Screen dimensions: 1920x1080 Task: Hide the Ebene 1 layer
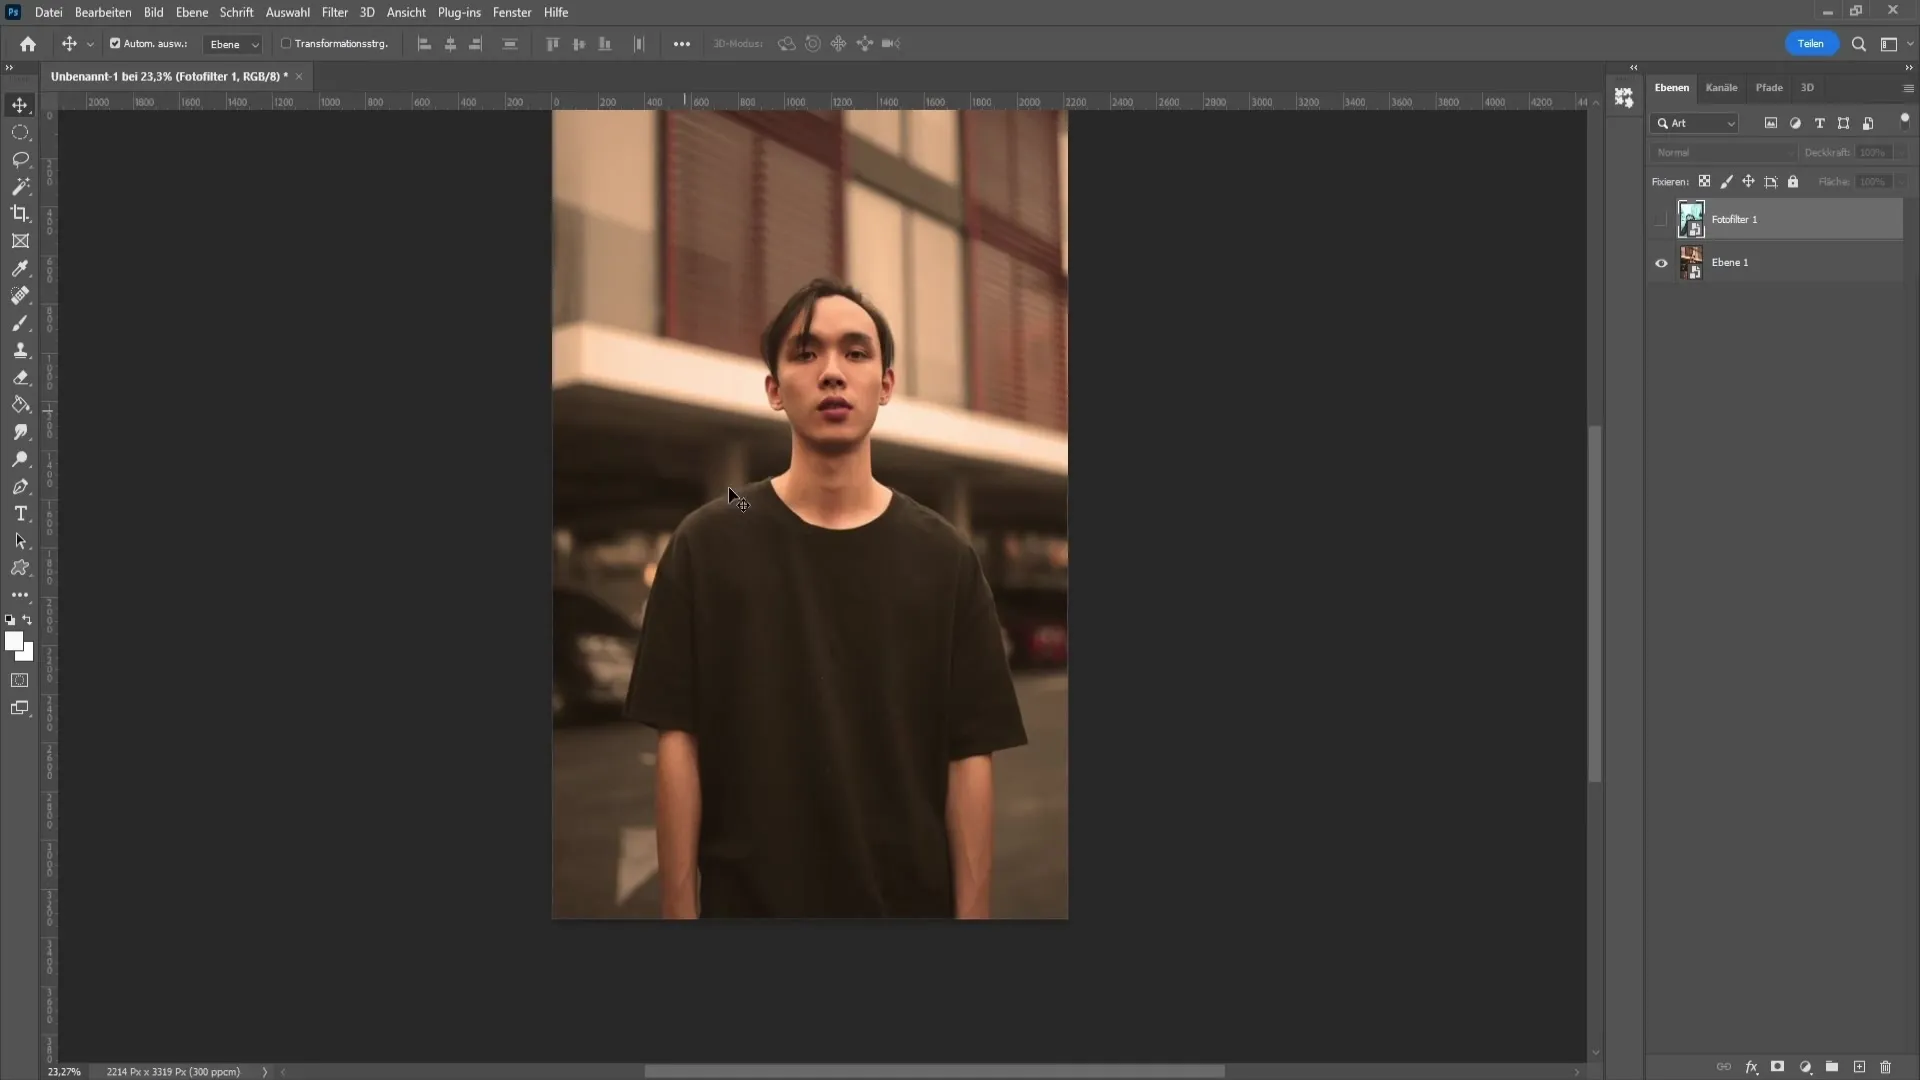(x=1661, y=263)
